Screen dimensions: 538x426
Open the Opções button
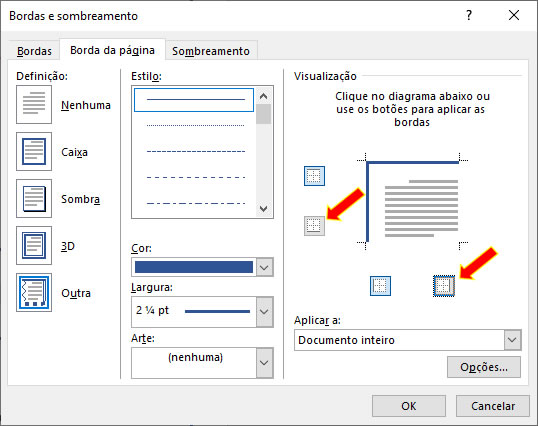point(484,367)
